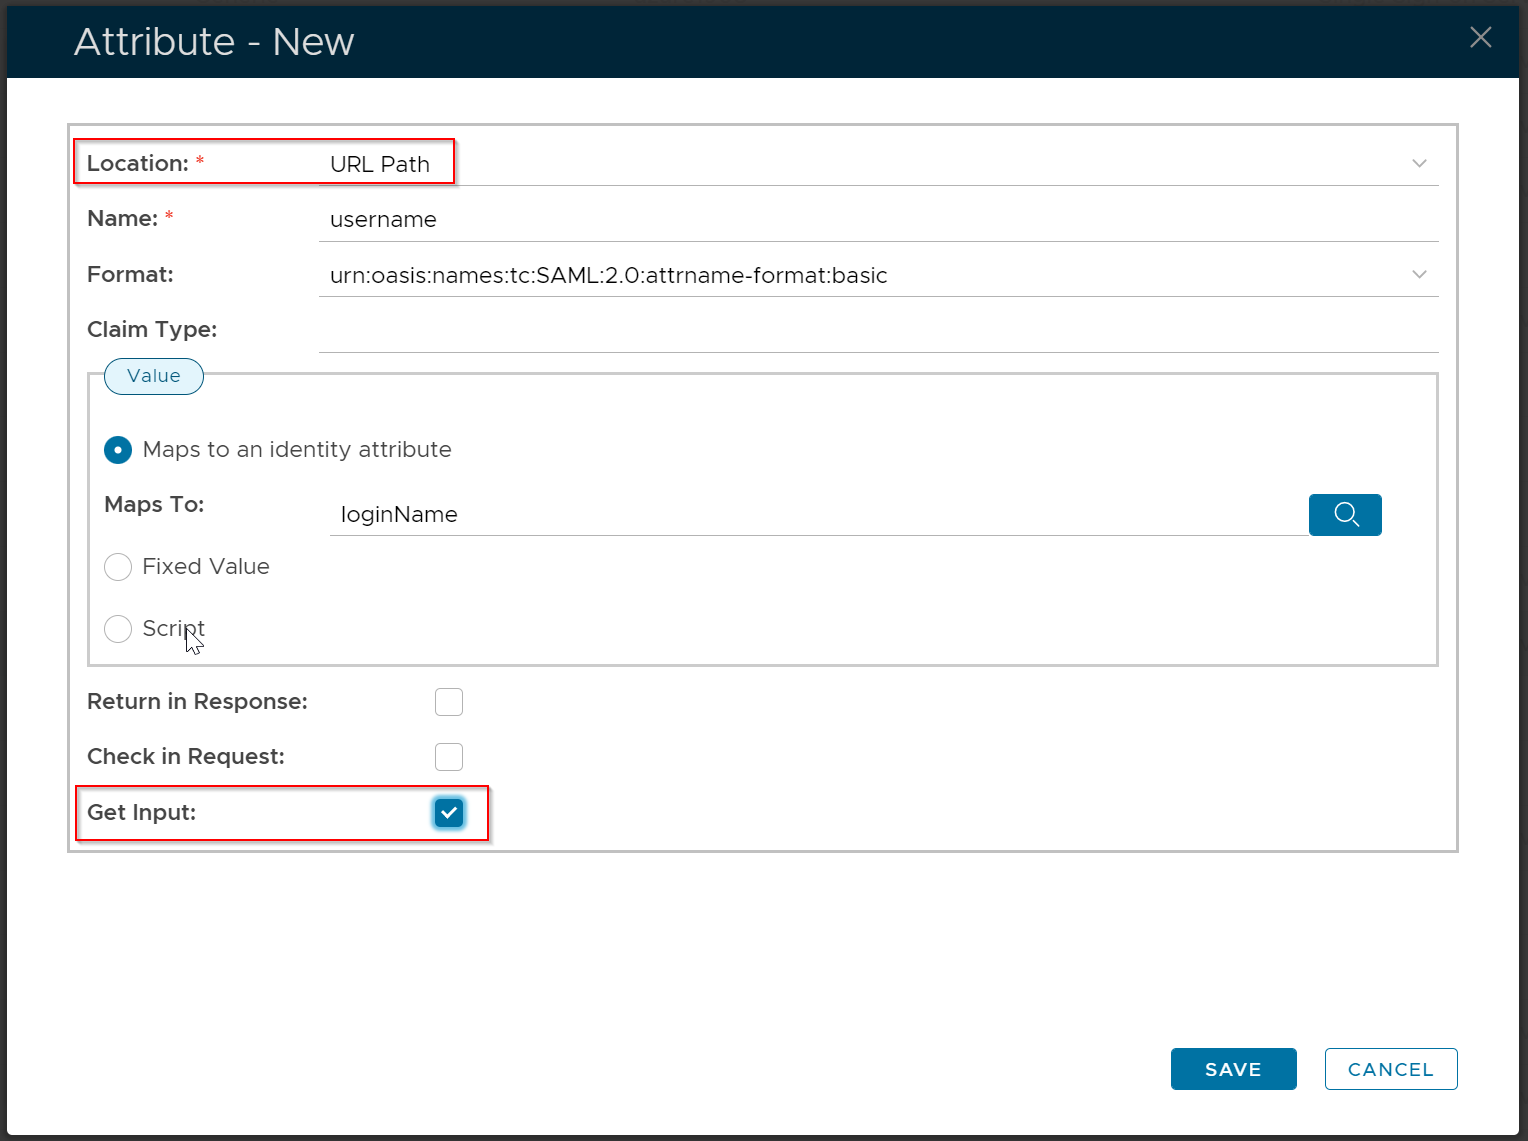Click the Attribute - New dialog title
The width and height of the screenshot is (1528, 1141).
pos(214,42)
